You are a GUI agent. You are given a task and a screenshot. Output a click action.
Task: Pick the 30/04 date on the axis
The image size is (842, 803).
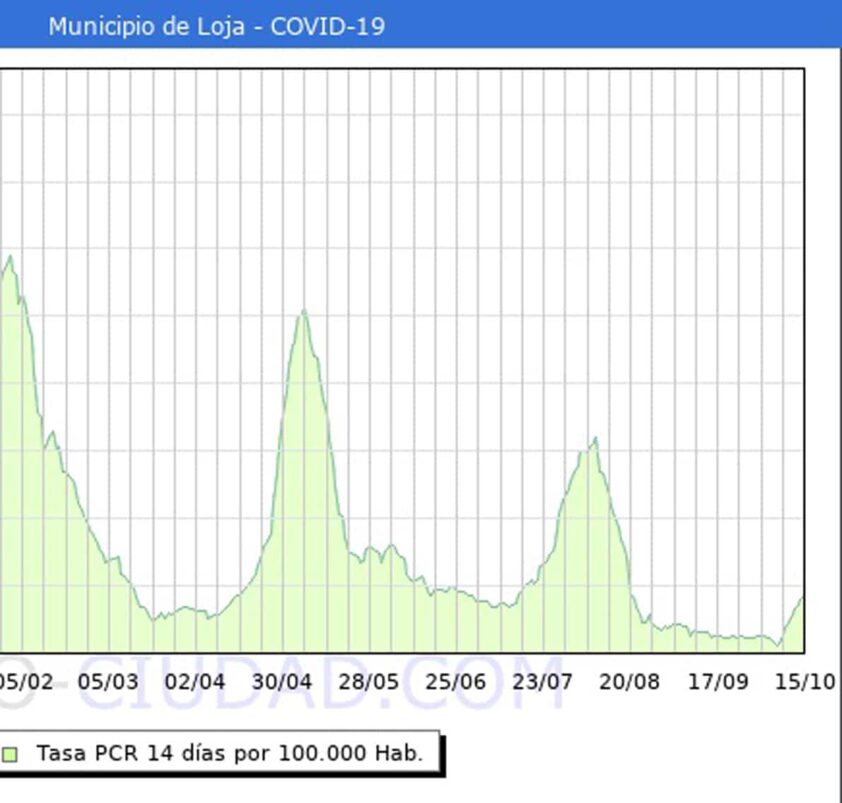282,682
